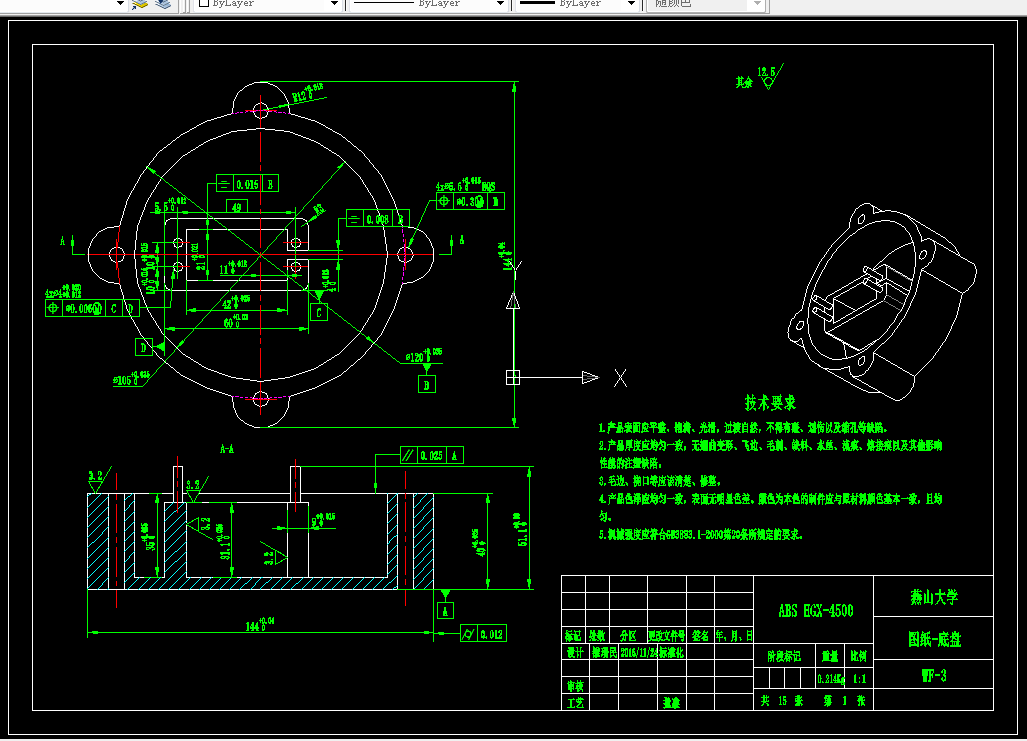Select the ⌀120 diameter dimension
This screenshot has height=741, width=1027.
pos(424,356)
